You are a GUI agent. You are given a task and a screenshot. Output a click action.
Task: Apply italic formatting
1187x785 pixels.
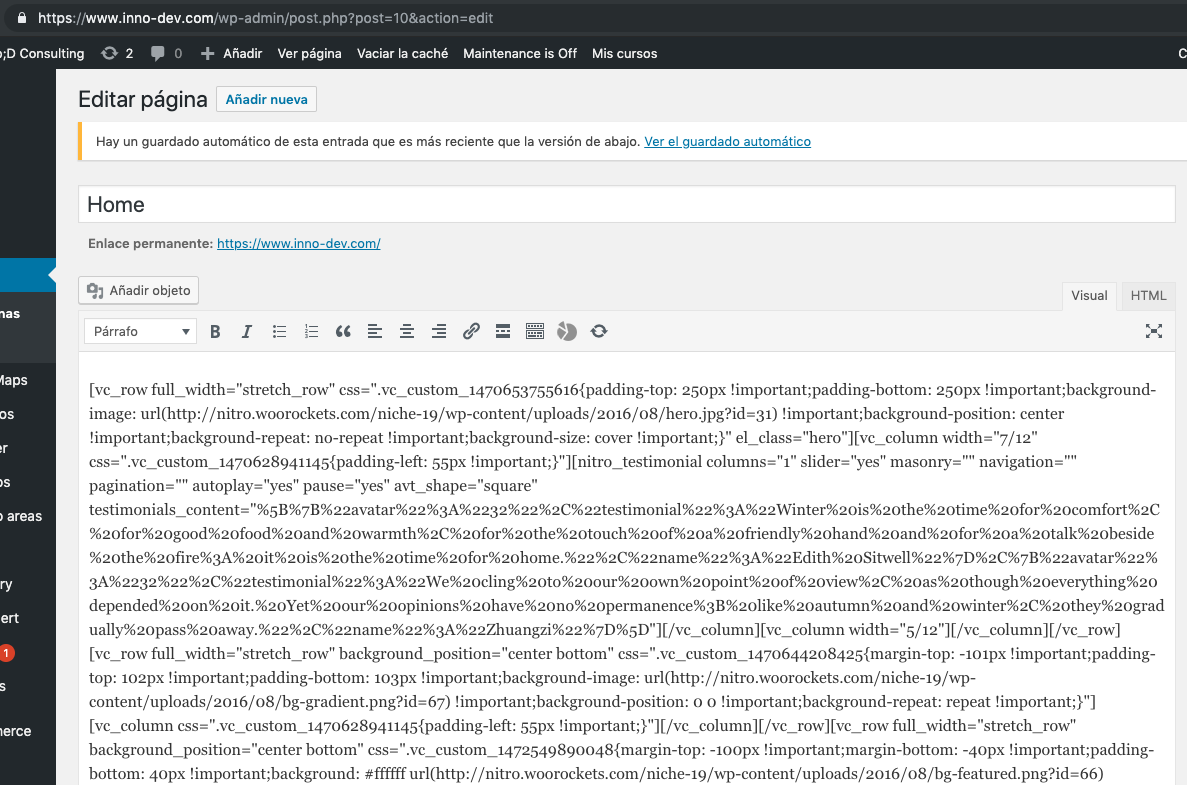(247, 332)
